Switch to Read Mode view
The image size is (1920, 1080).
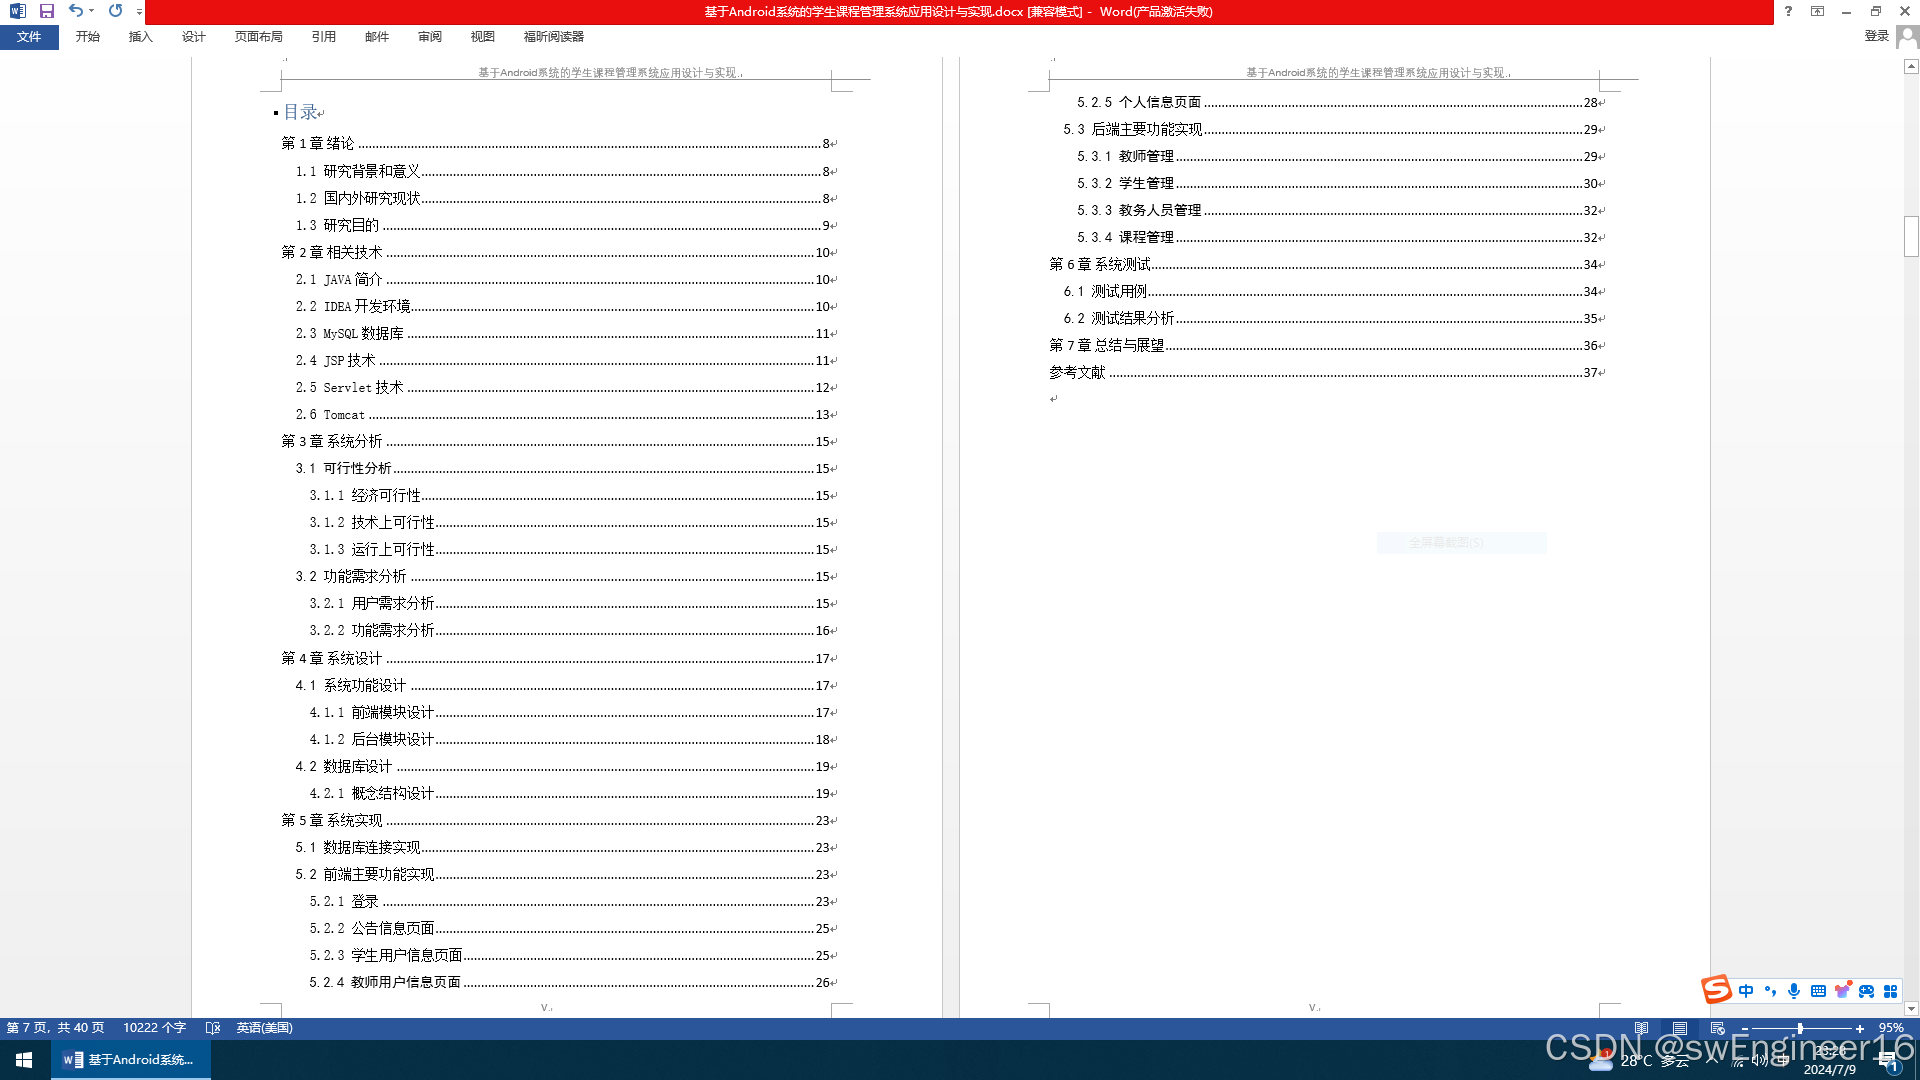point(1641,1028)
